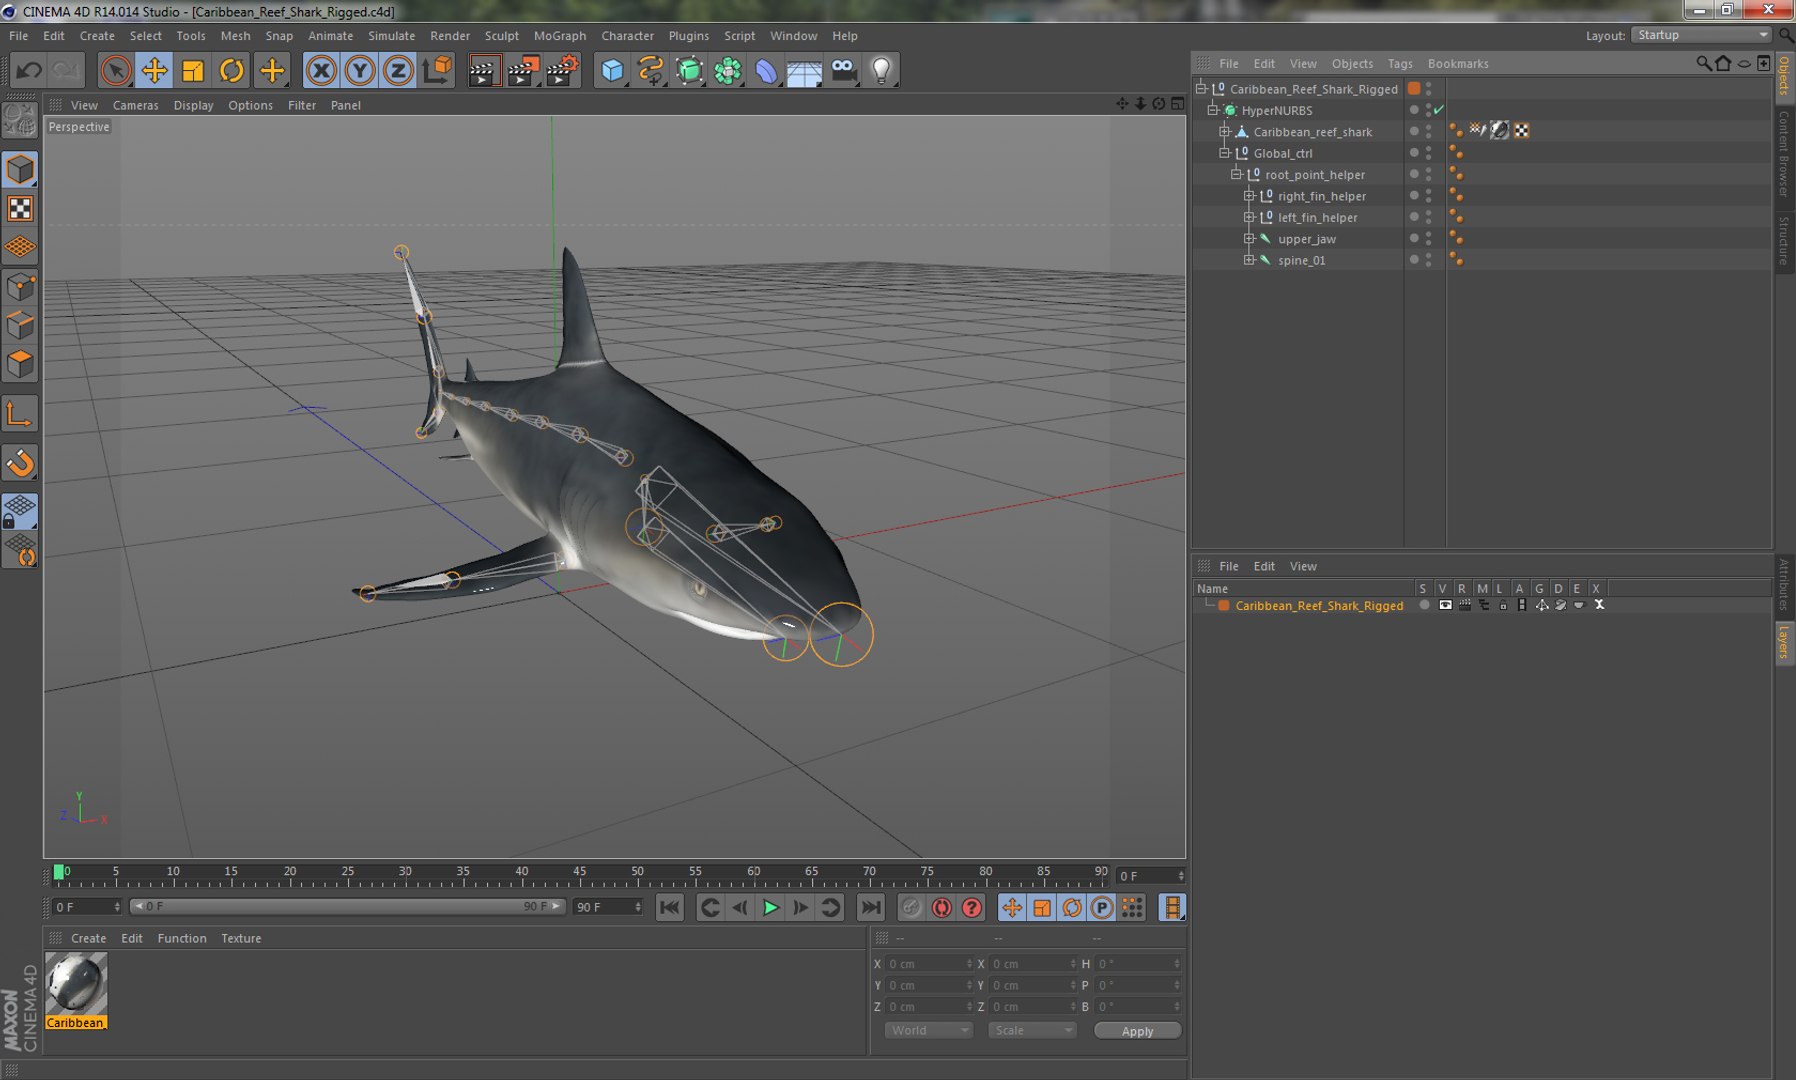The image size is (1796, 1080).
Task: Toggle layer Solo for Caribbean_Reef_Shark_Rigged
Action: 1424,605
